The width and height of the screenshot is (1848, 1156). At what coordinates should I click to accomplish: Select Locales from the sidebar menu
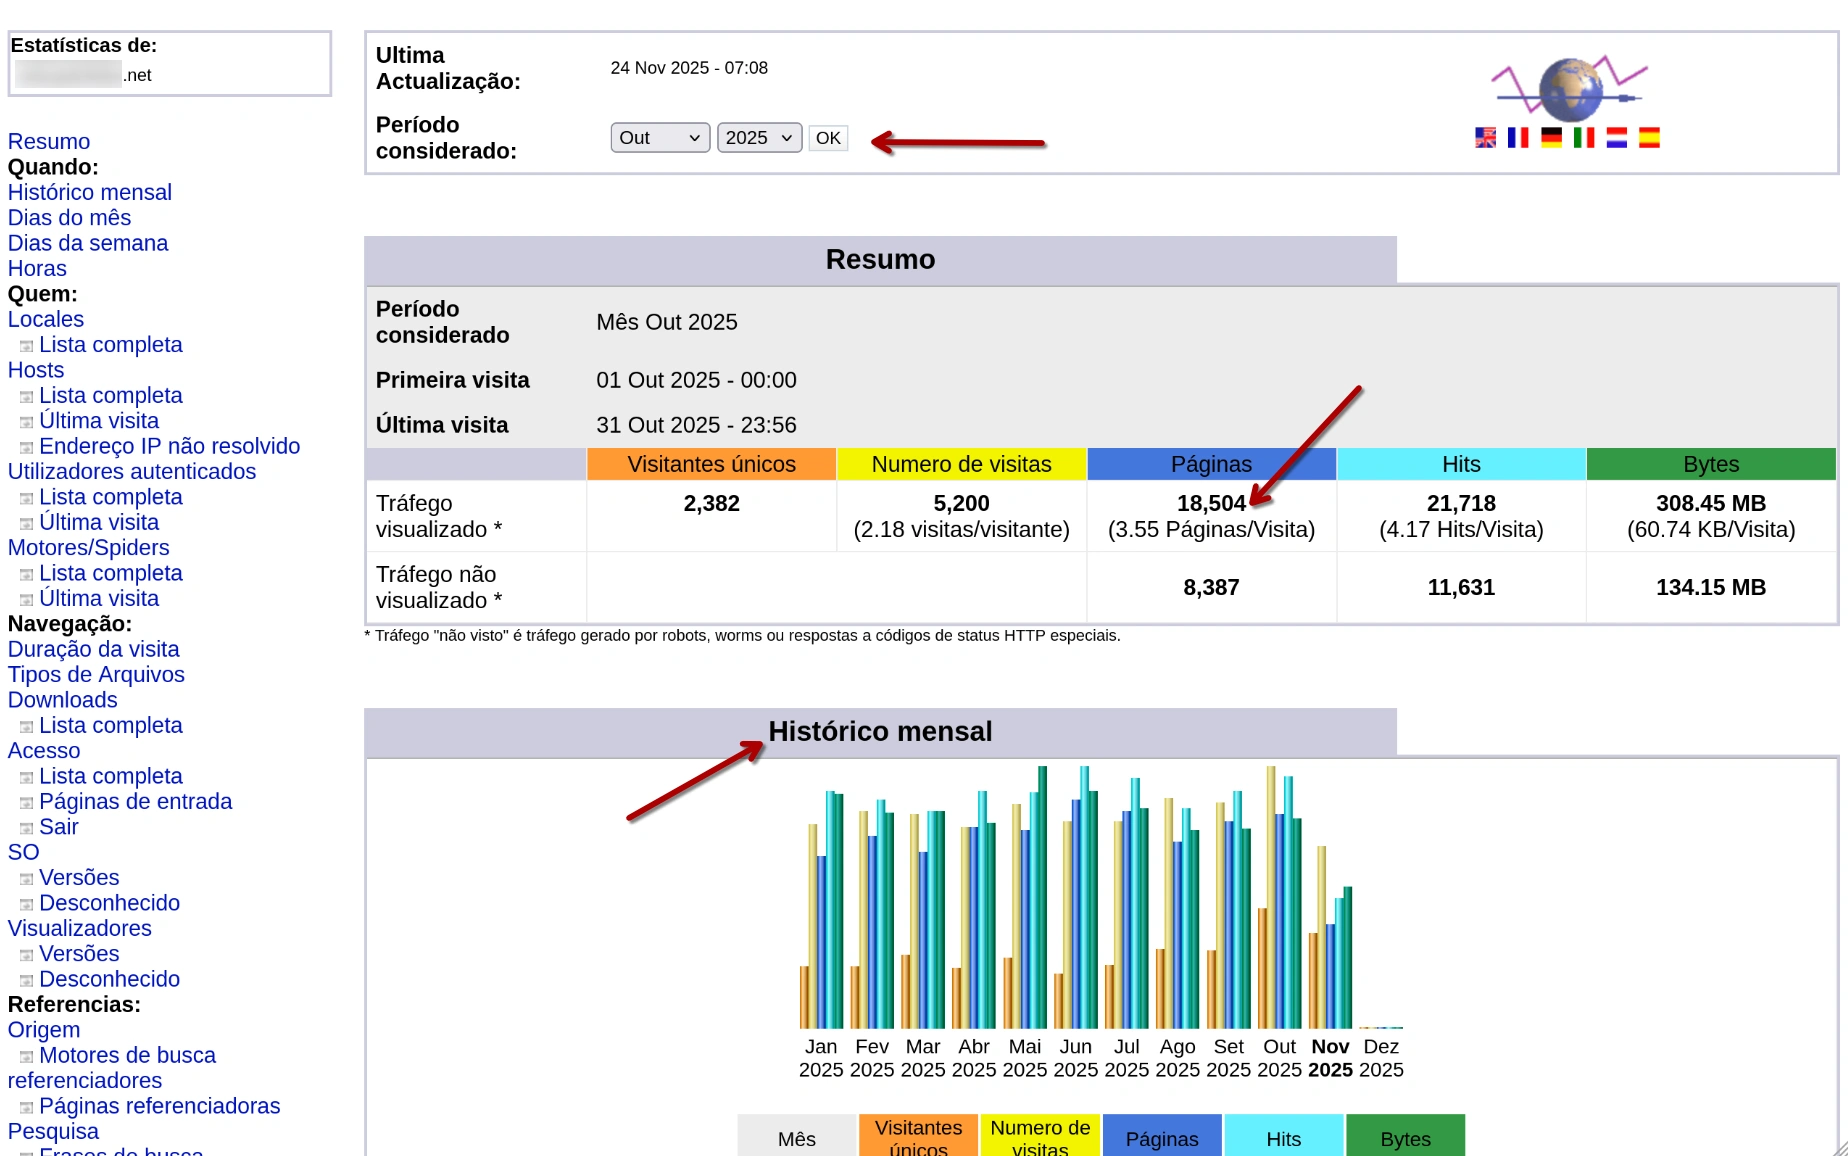(45, 319)
